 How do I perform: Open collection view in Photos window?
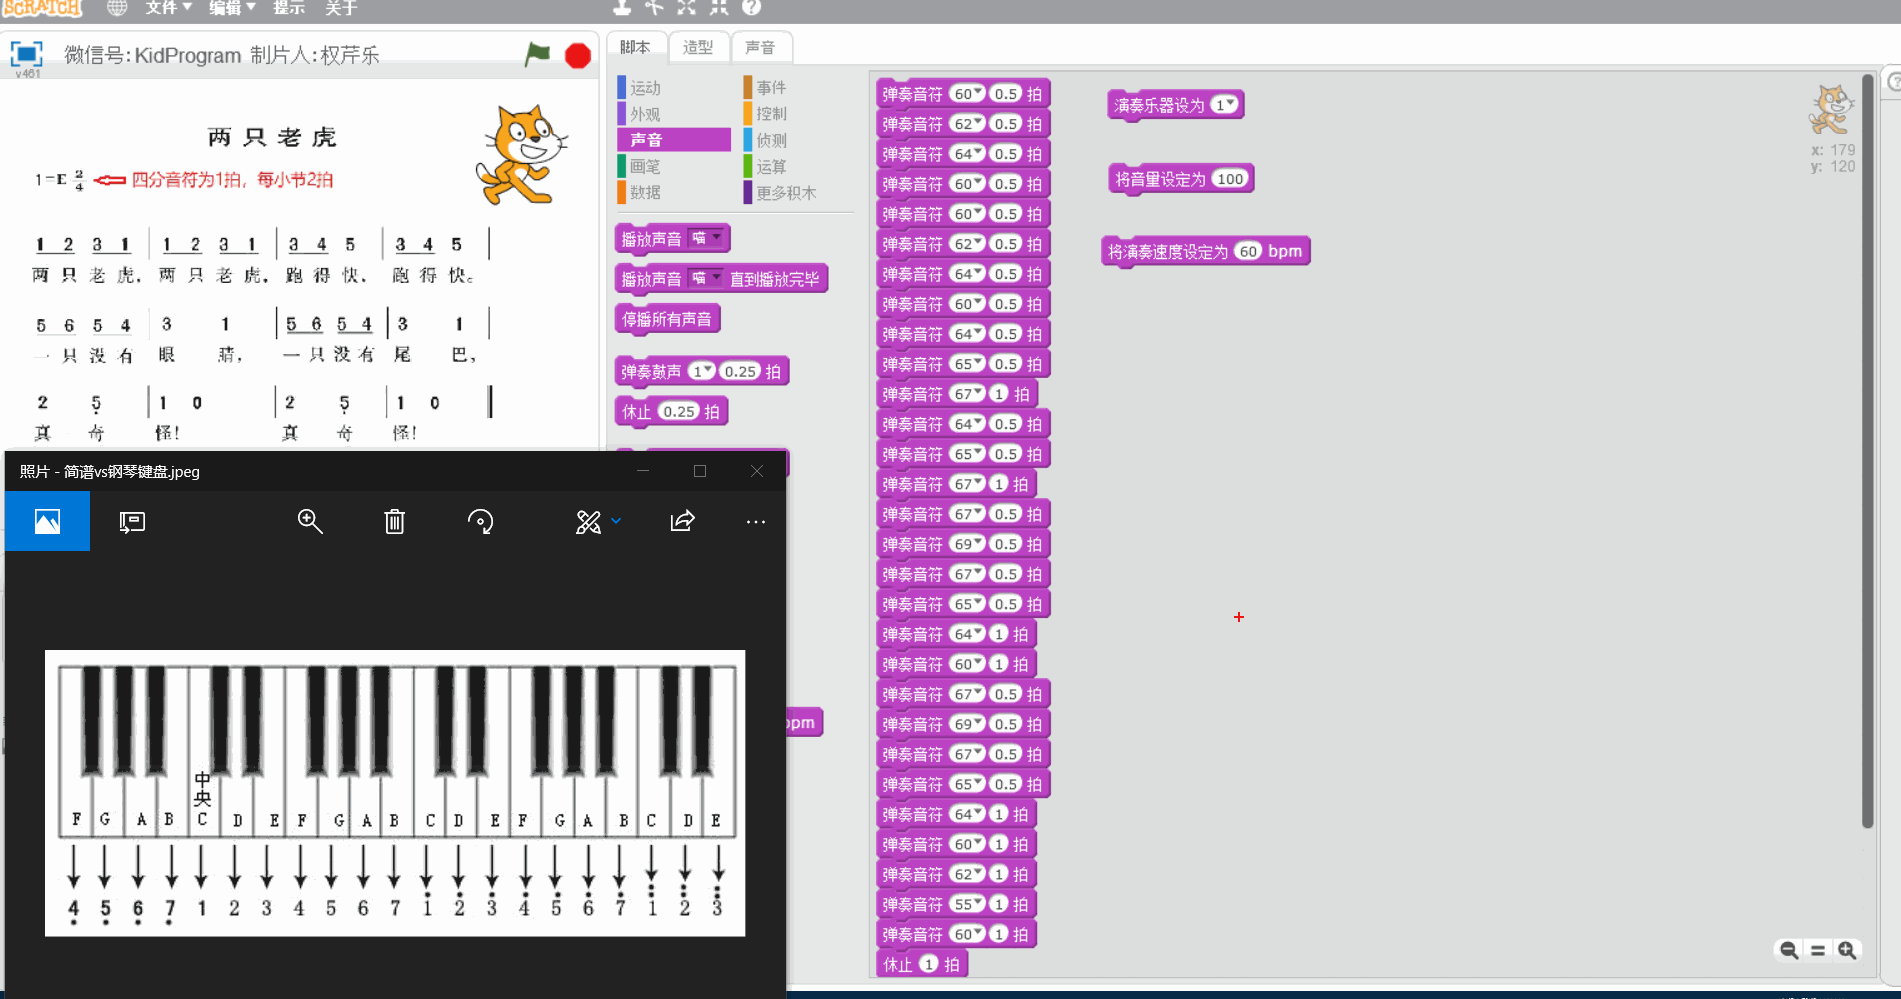(47, 521)
